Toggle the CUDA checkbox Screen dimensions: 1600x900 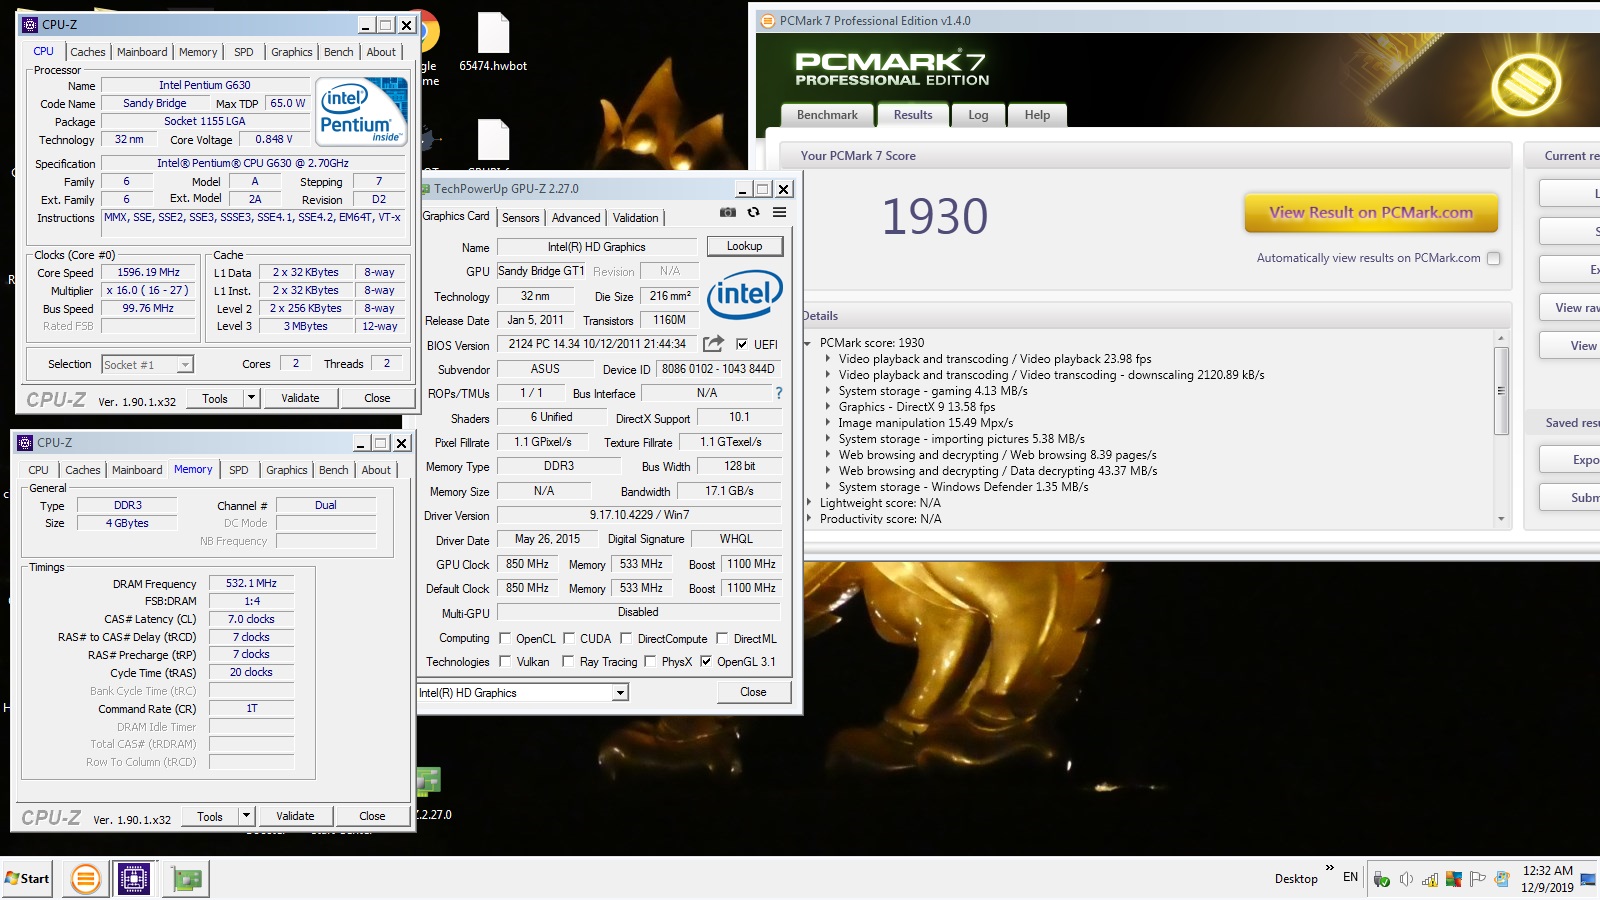(569, 638)
